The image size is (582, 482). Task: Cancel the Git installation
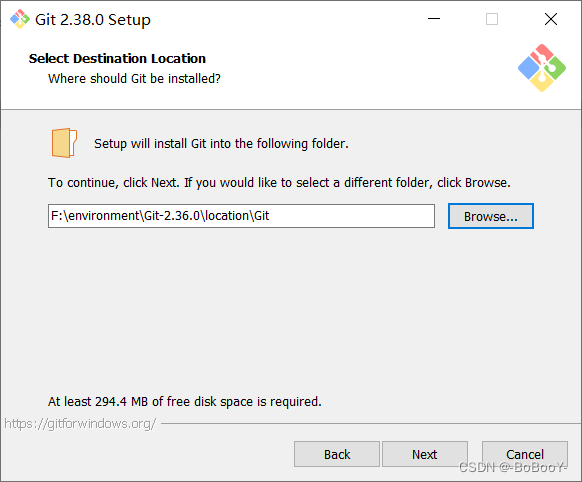tap(525, 454)
